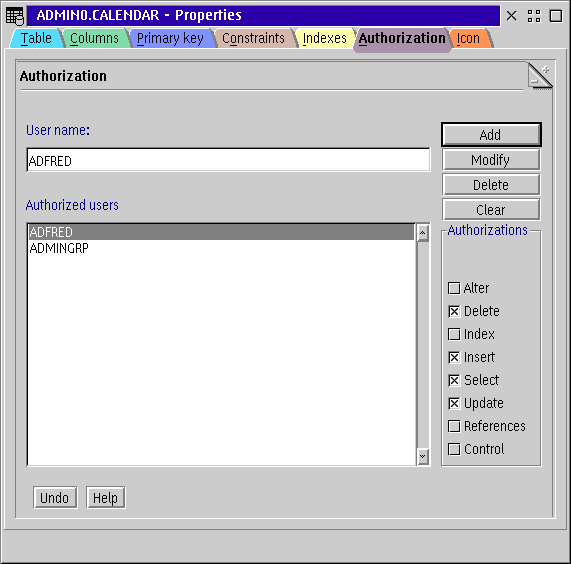Image resolution: width=571 pixels, height=564 pixels.
Task: Click the Modify button
Action: point(491,160)
